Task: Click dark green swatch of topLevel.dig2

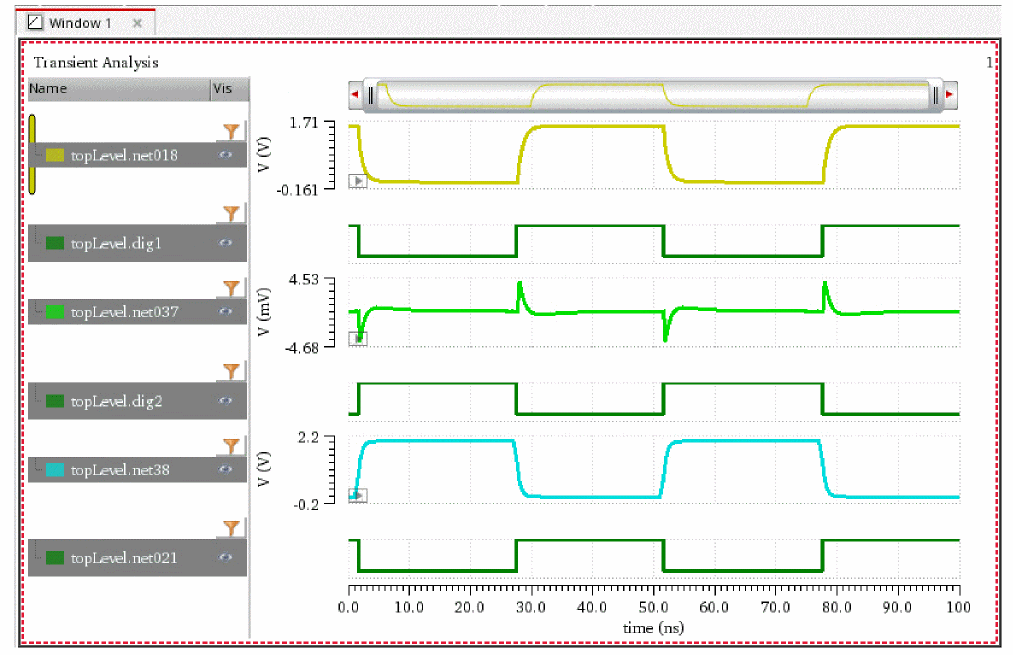Action: [55, 401]
